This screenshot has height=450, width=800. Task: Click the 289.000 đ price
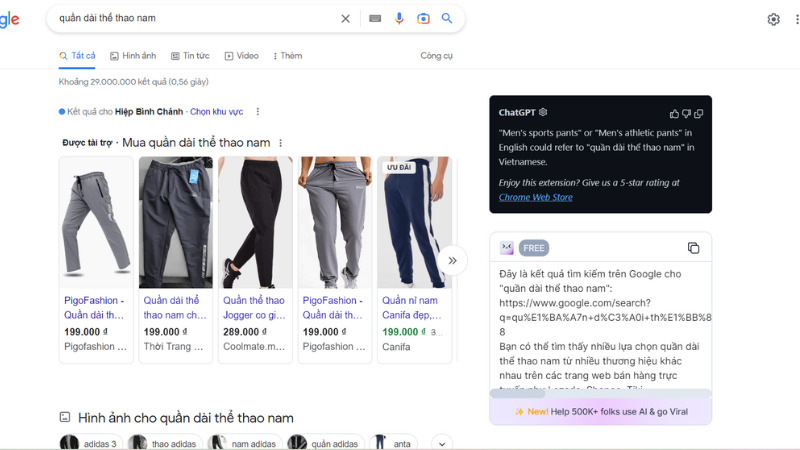(245, 332)
